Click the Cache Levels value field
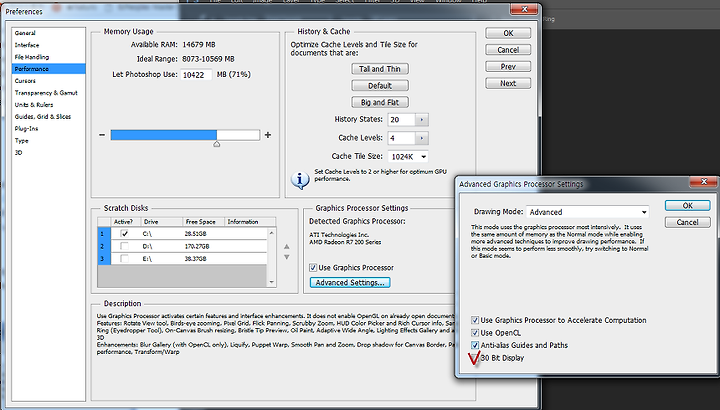Viewport: 720px width, 410px height. (401, 138)
